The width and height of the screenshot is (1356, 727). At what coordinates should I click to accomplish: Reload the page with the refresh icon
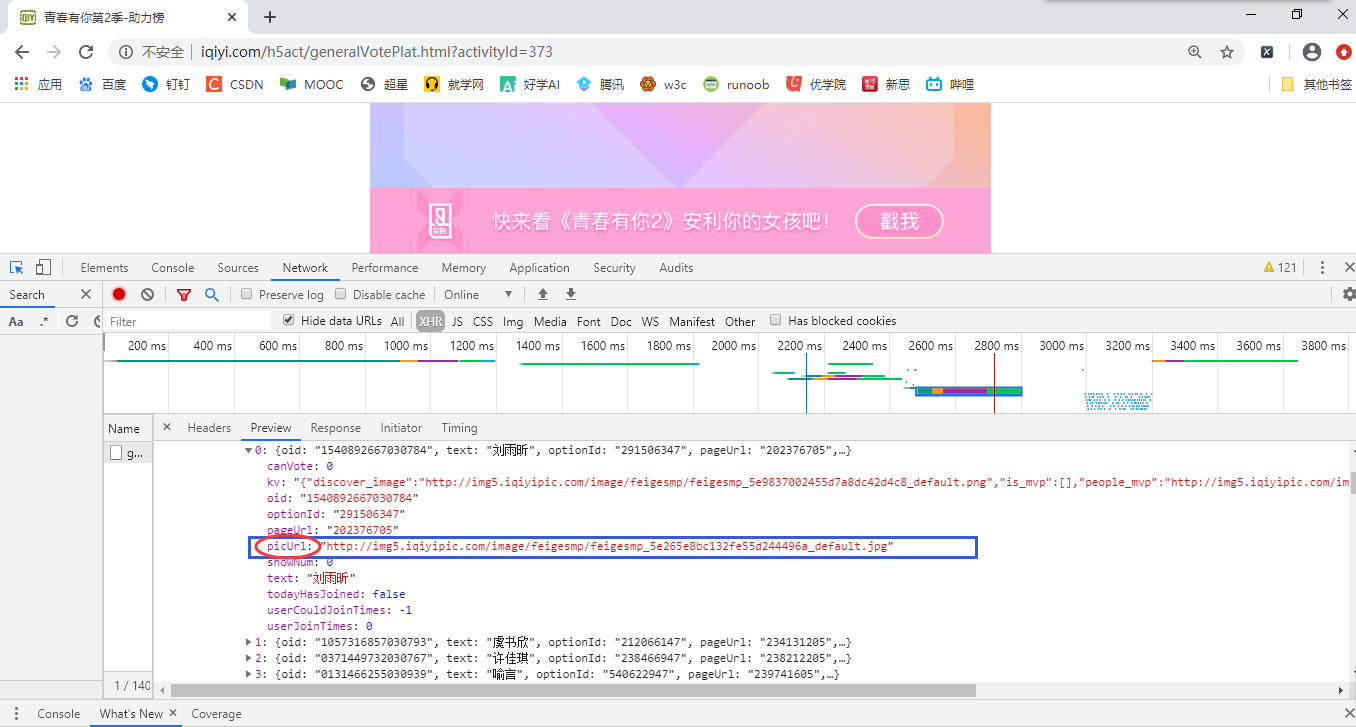86,52
